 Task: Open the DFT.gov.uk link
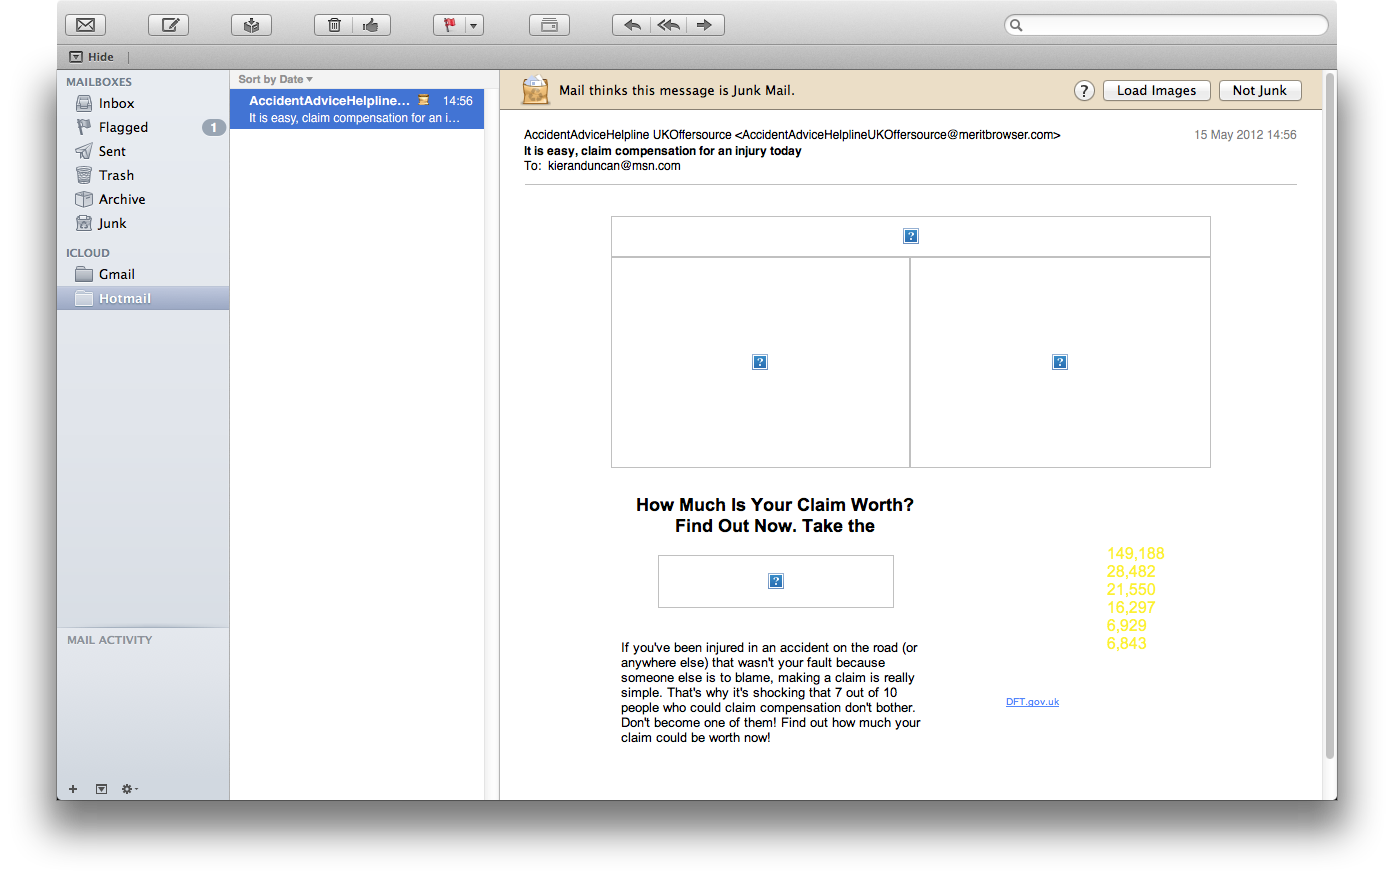click(x=1032, y=702)
